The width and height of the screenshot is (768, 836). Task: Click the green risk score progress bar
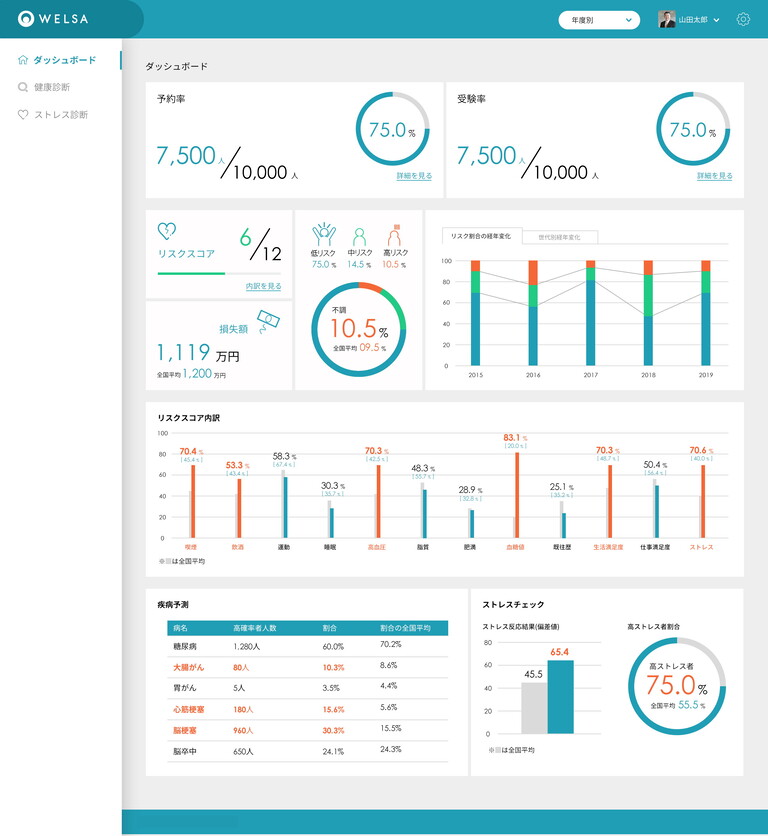(x=191, y=274)
